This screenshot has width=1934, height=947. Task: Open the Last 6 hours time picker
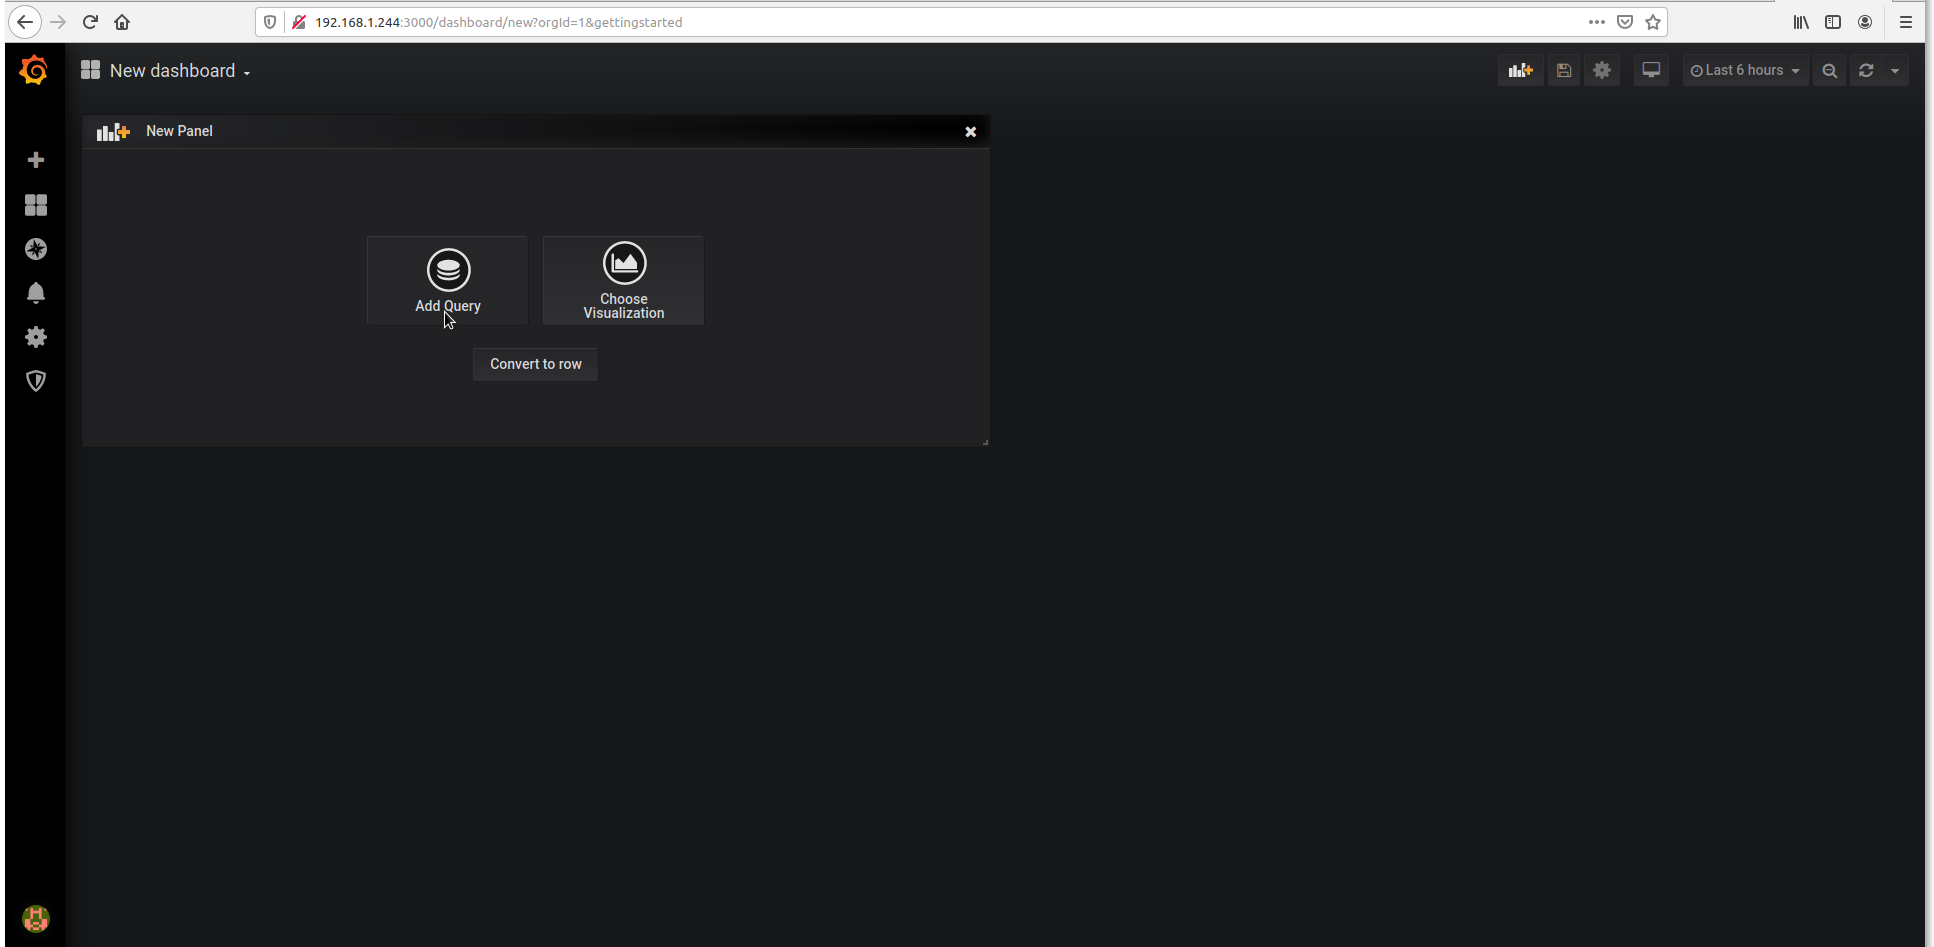coord(1745,70)
